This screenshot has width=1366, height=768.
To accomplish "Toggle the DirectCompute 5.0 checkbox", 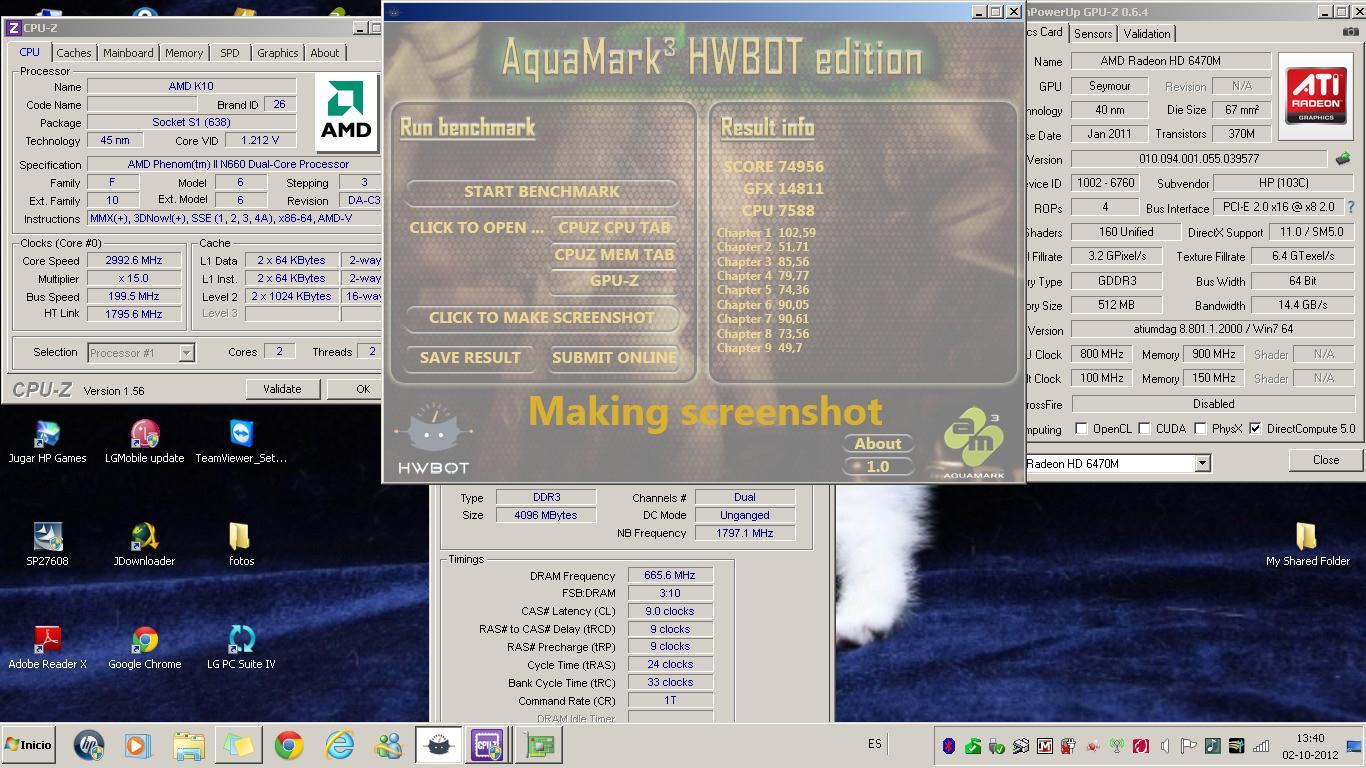I will click(x=1255, y=429).
